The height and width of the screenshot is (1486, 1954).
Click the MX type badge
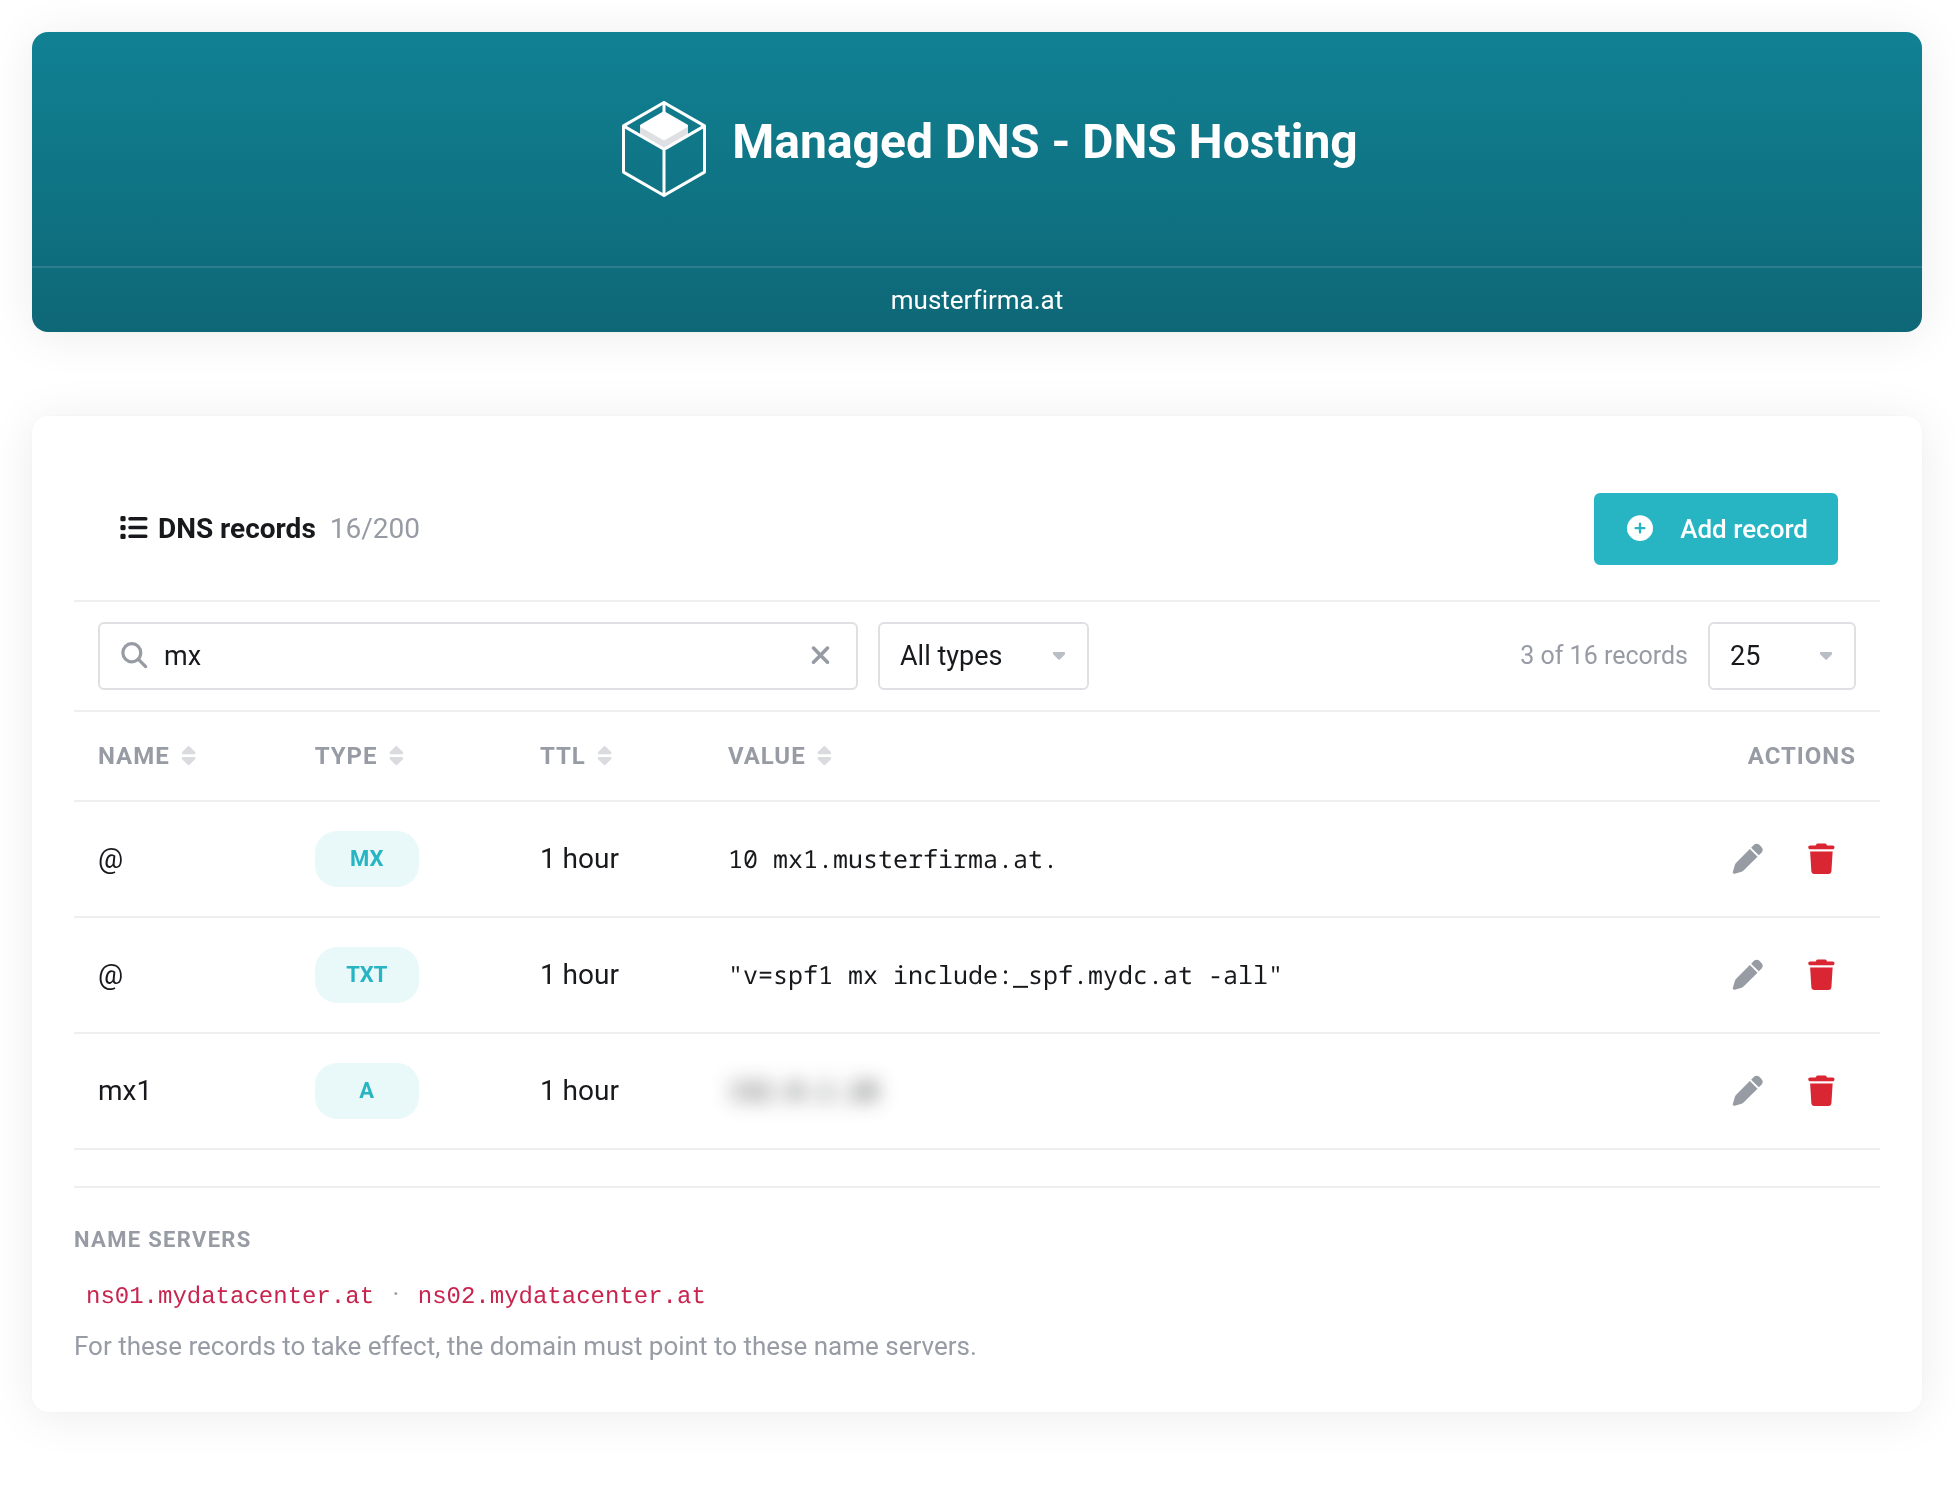[x=367, y=859]
